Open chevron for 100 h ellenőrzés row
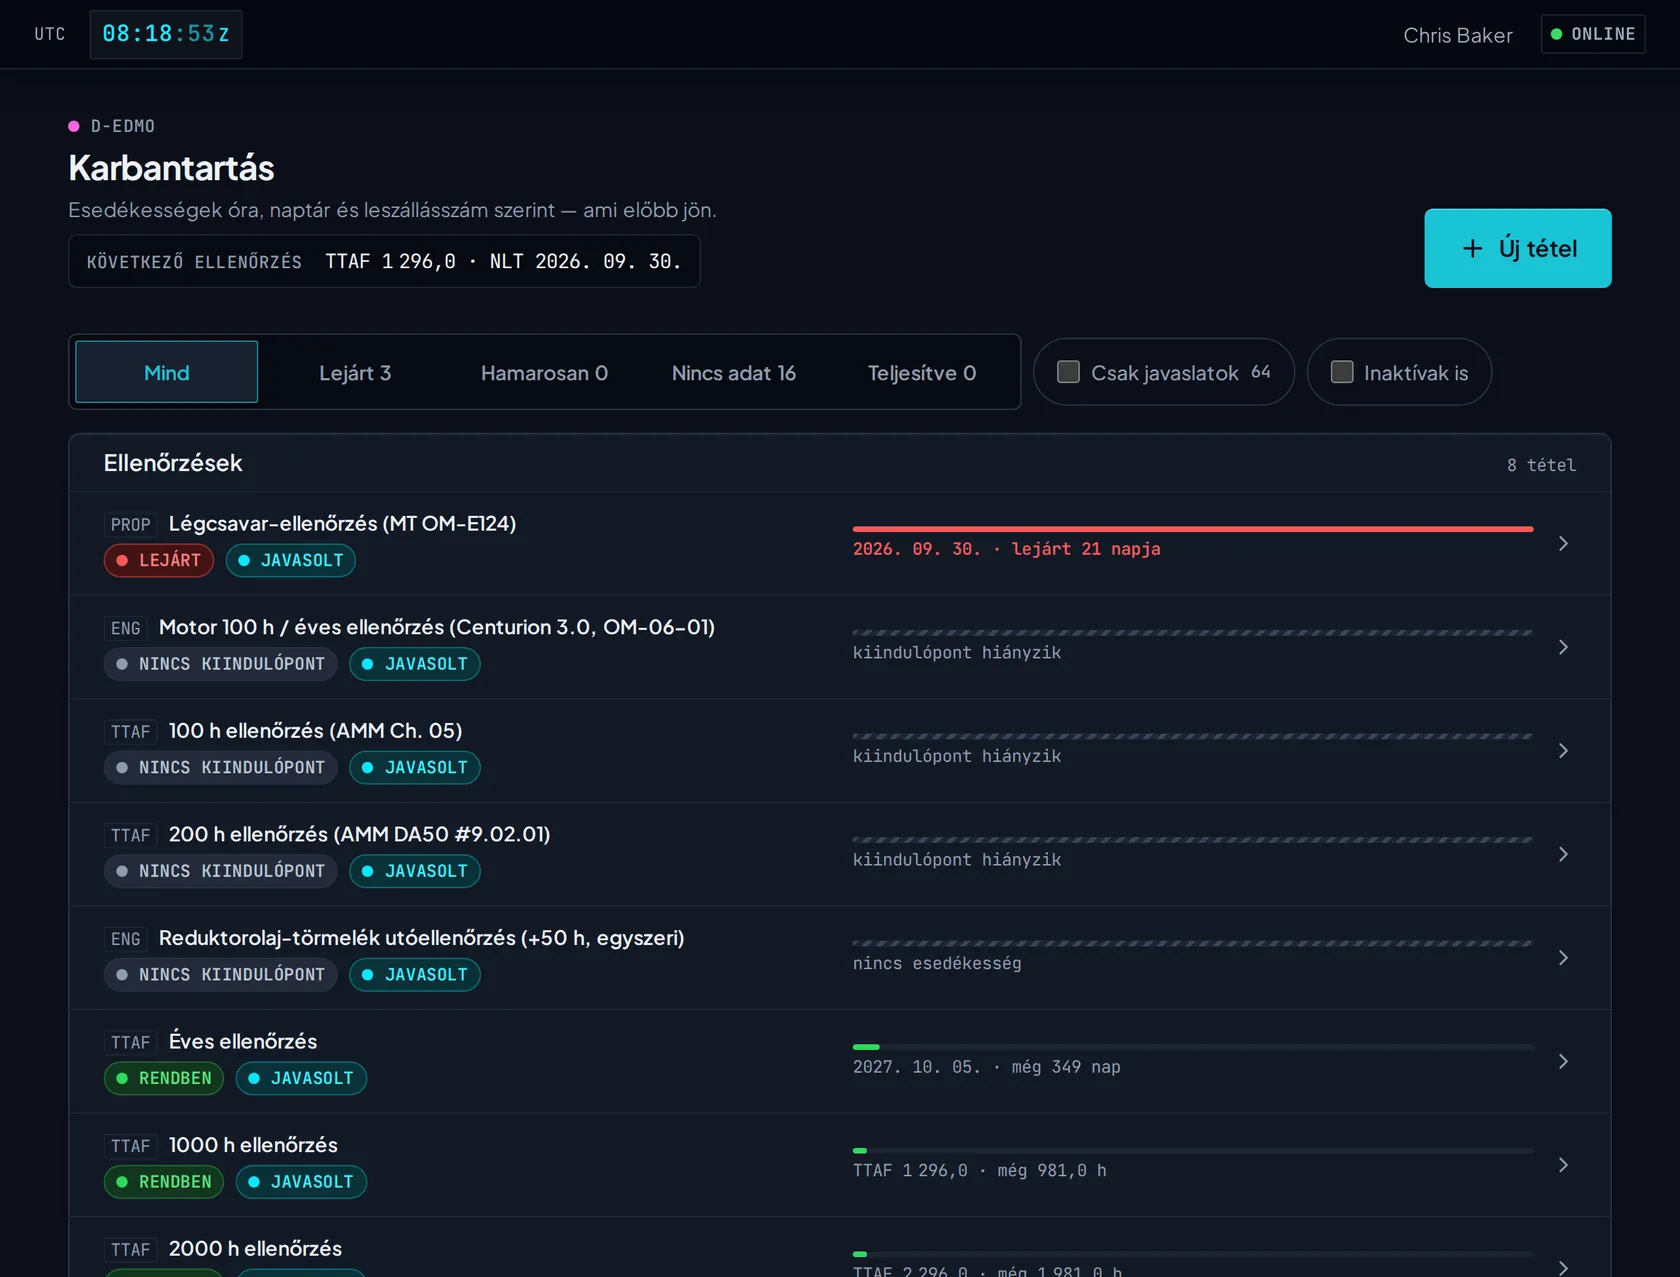 (x=1563, y=750)
